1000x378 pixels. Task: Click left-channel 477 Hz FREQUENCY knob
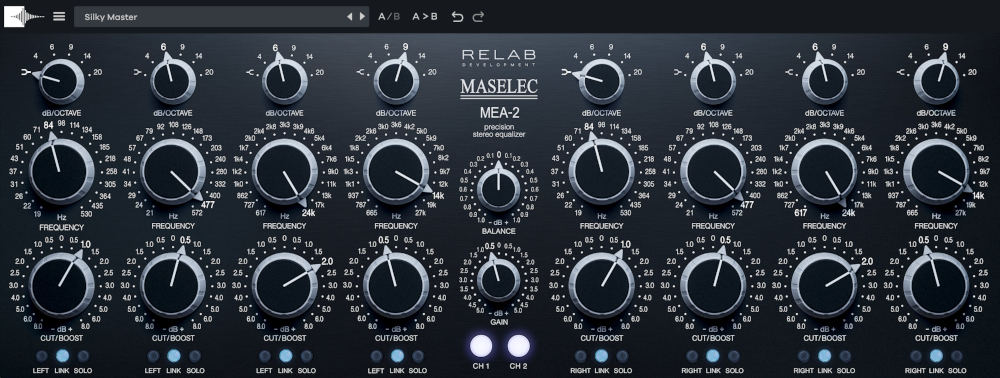(173, 171)
